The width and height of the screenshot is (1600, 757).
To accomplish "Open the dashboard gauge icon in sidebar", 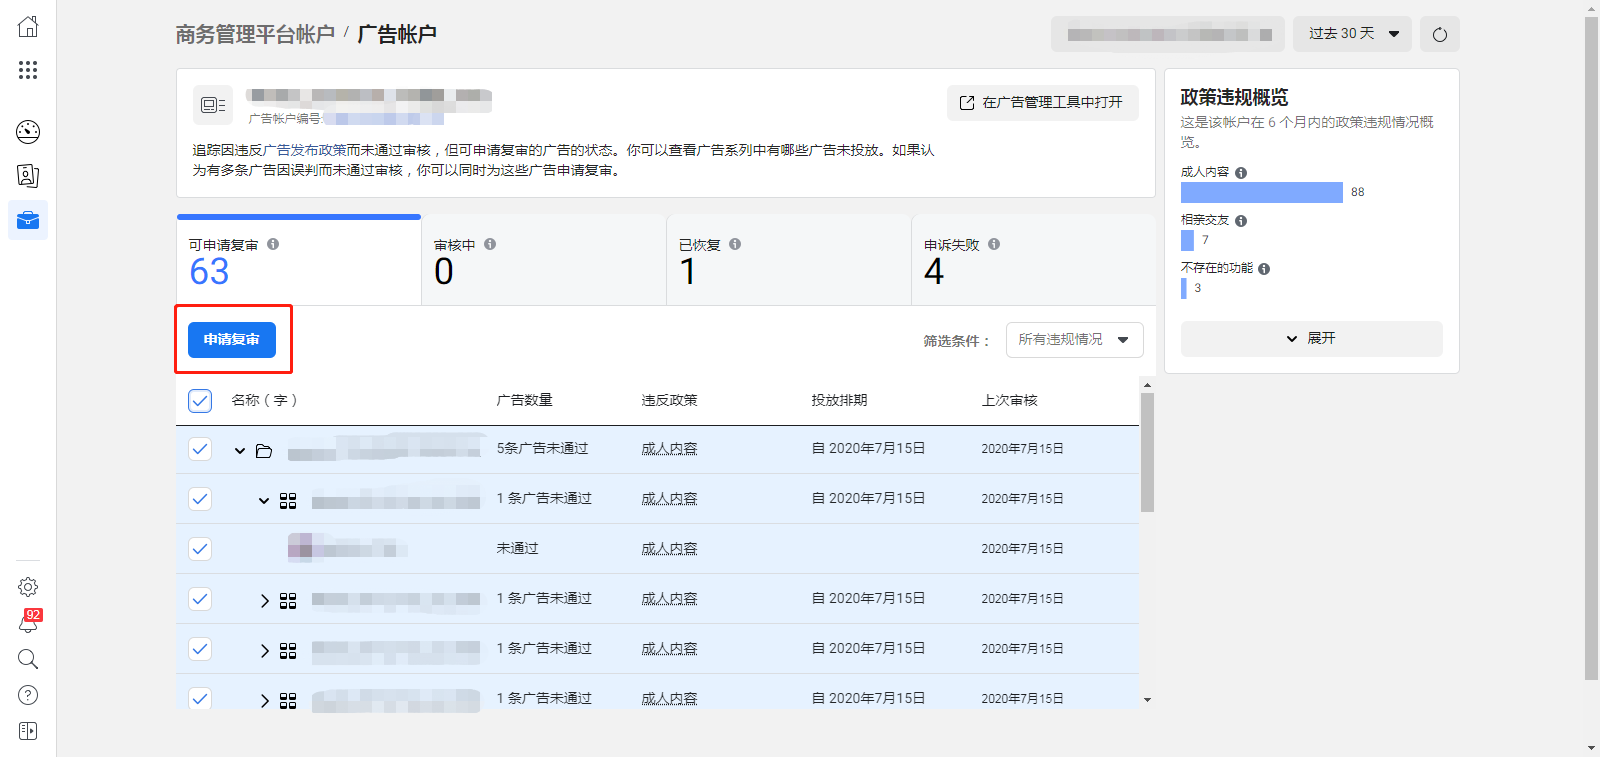I will [28, 131].
